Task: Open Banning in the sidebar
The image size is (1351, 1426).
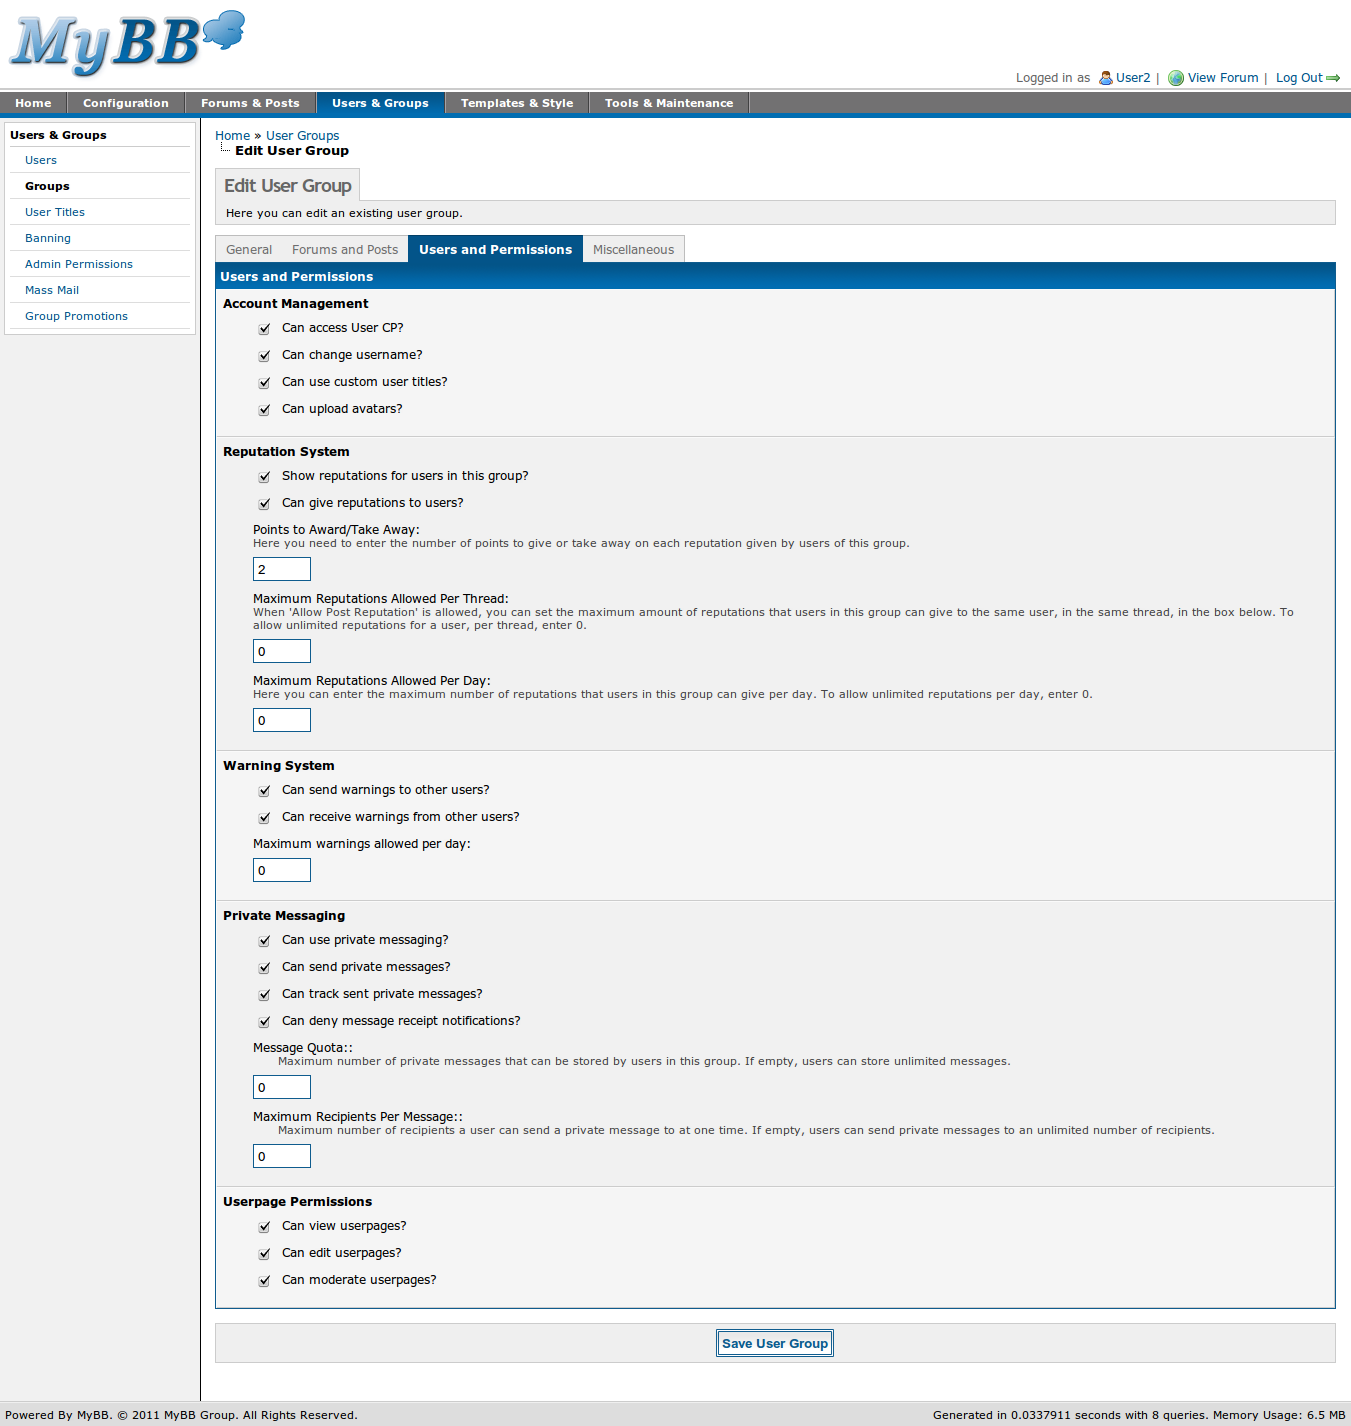Action: click(48, 238)
